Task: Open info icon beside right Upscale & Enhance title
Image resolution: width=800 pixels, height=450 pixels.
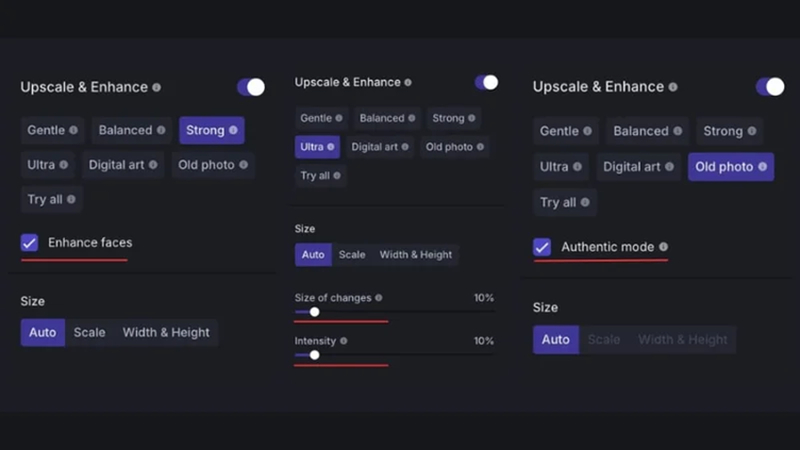Action: coord(673,87)
